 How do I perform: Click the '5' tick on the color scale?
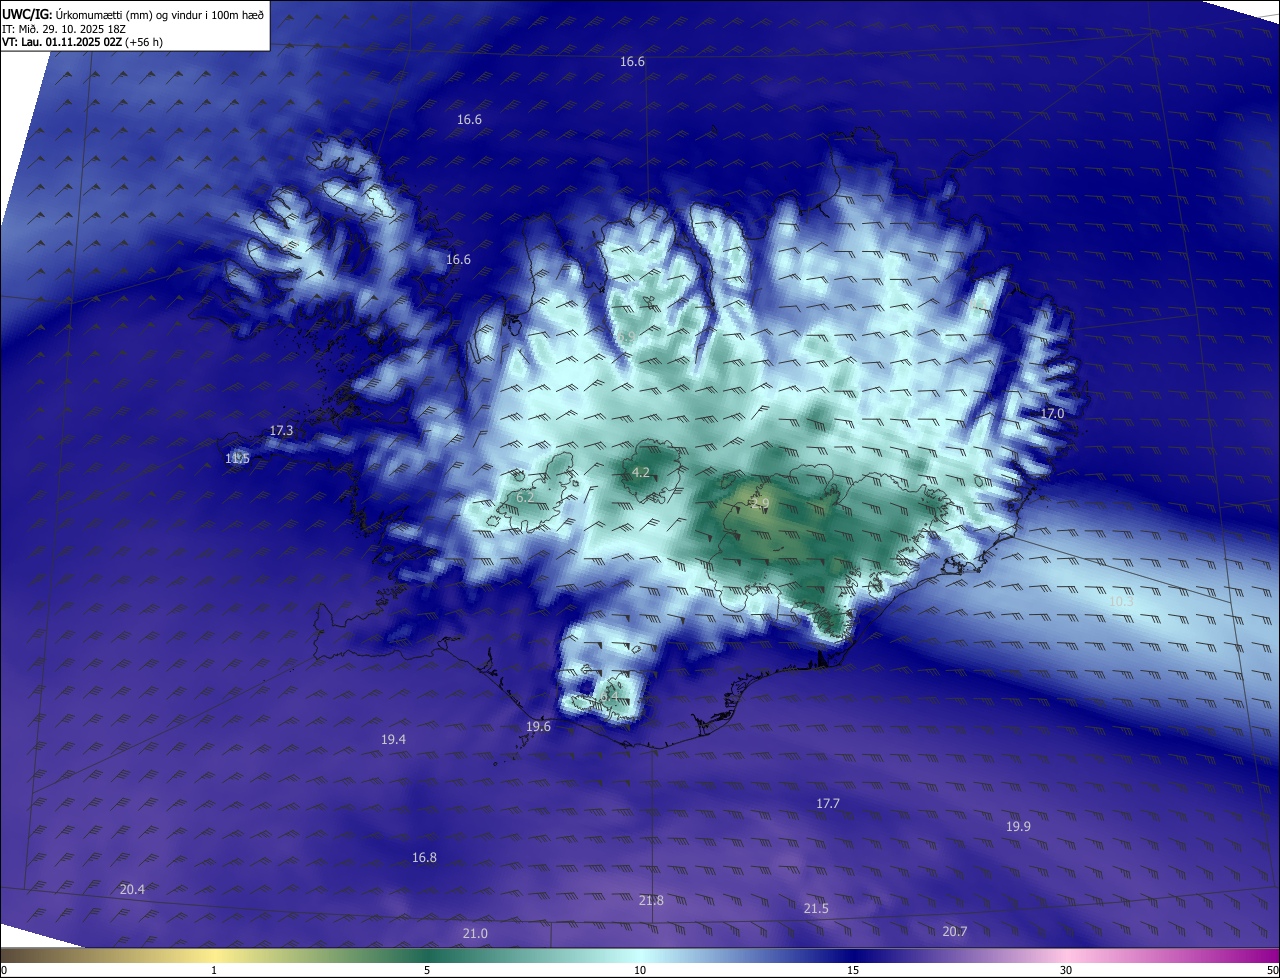(x=427, y=970)
